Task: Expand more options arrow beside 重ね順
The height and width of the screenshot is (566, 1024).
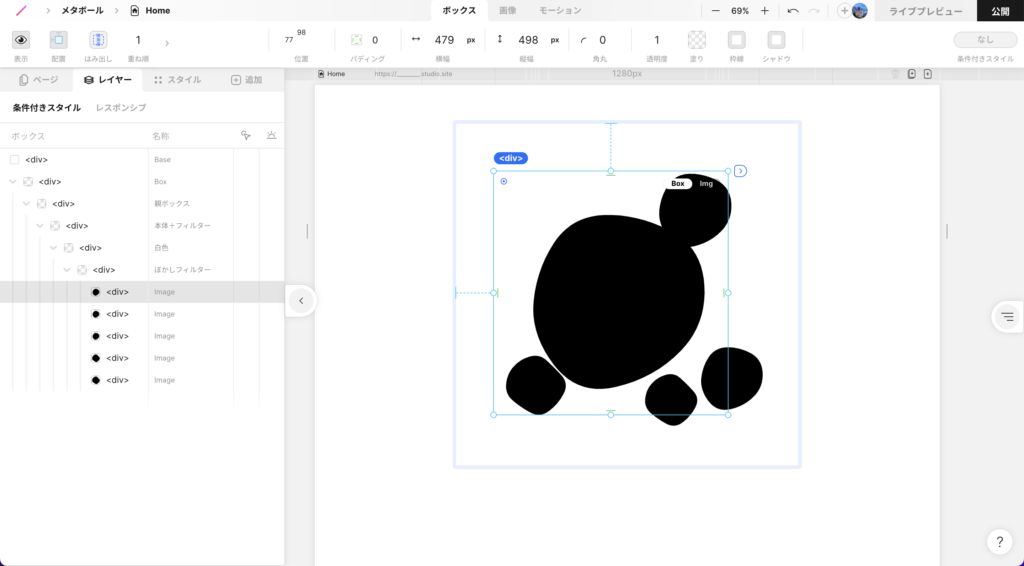Action: pos(167,43)
